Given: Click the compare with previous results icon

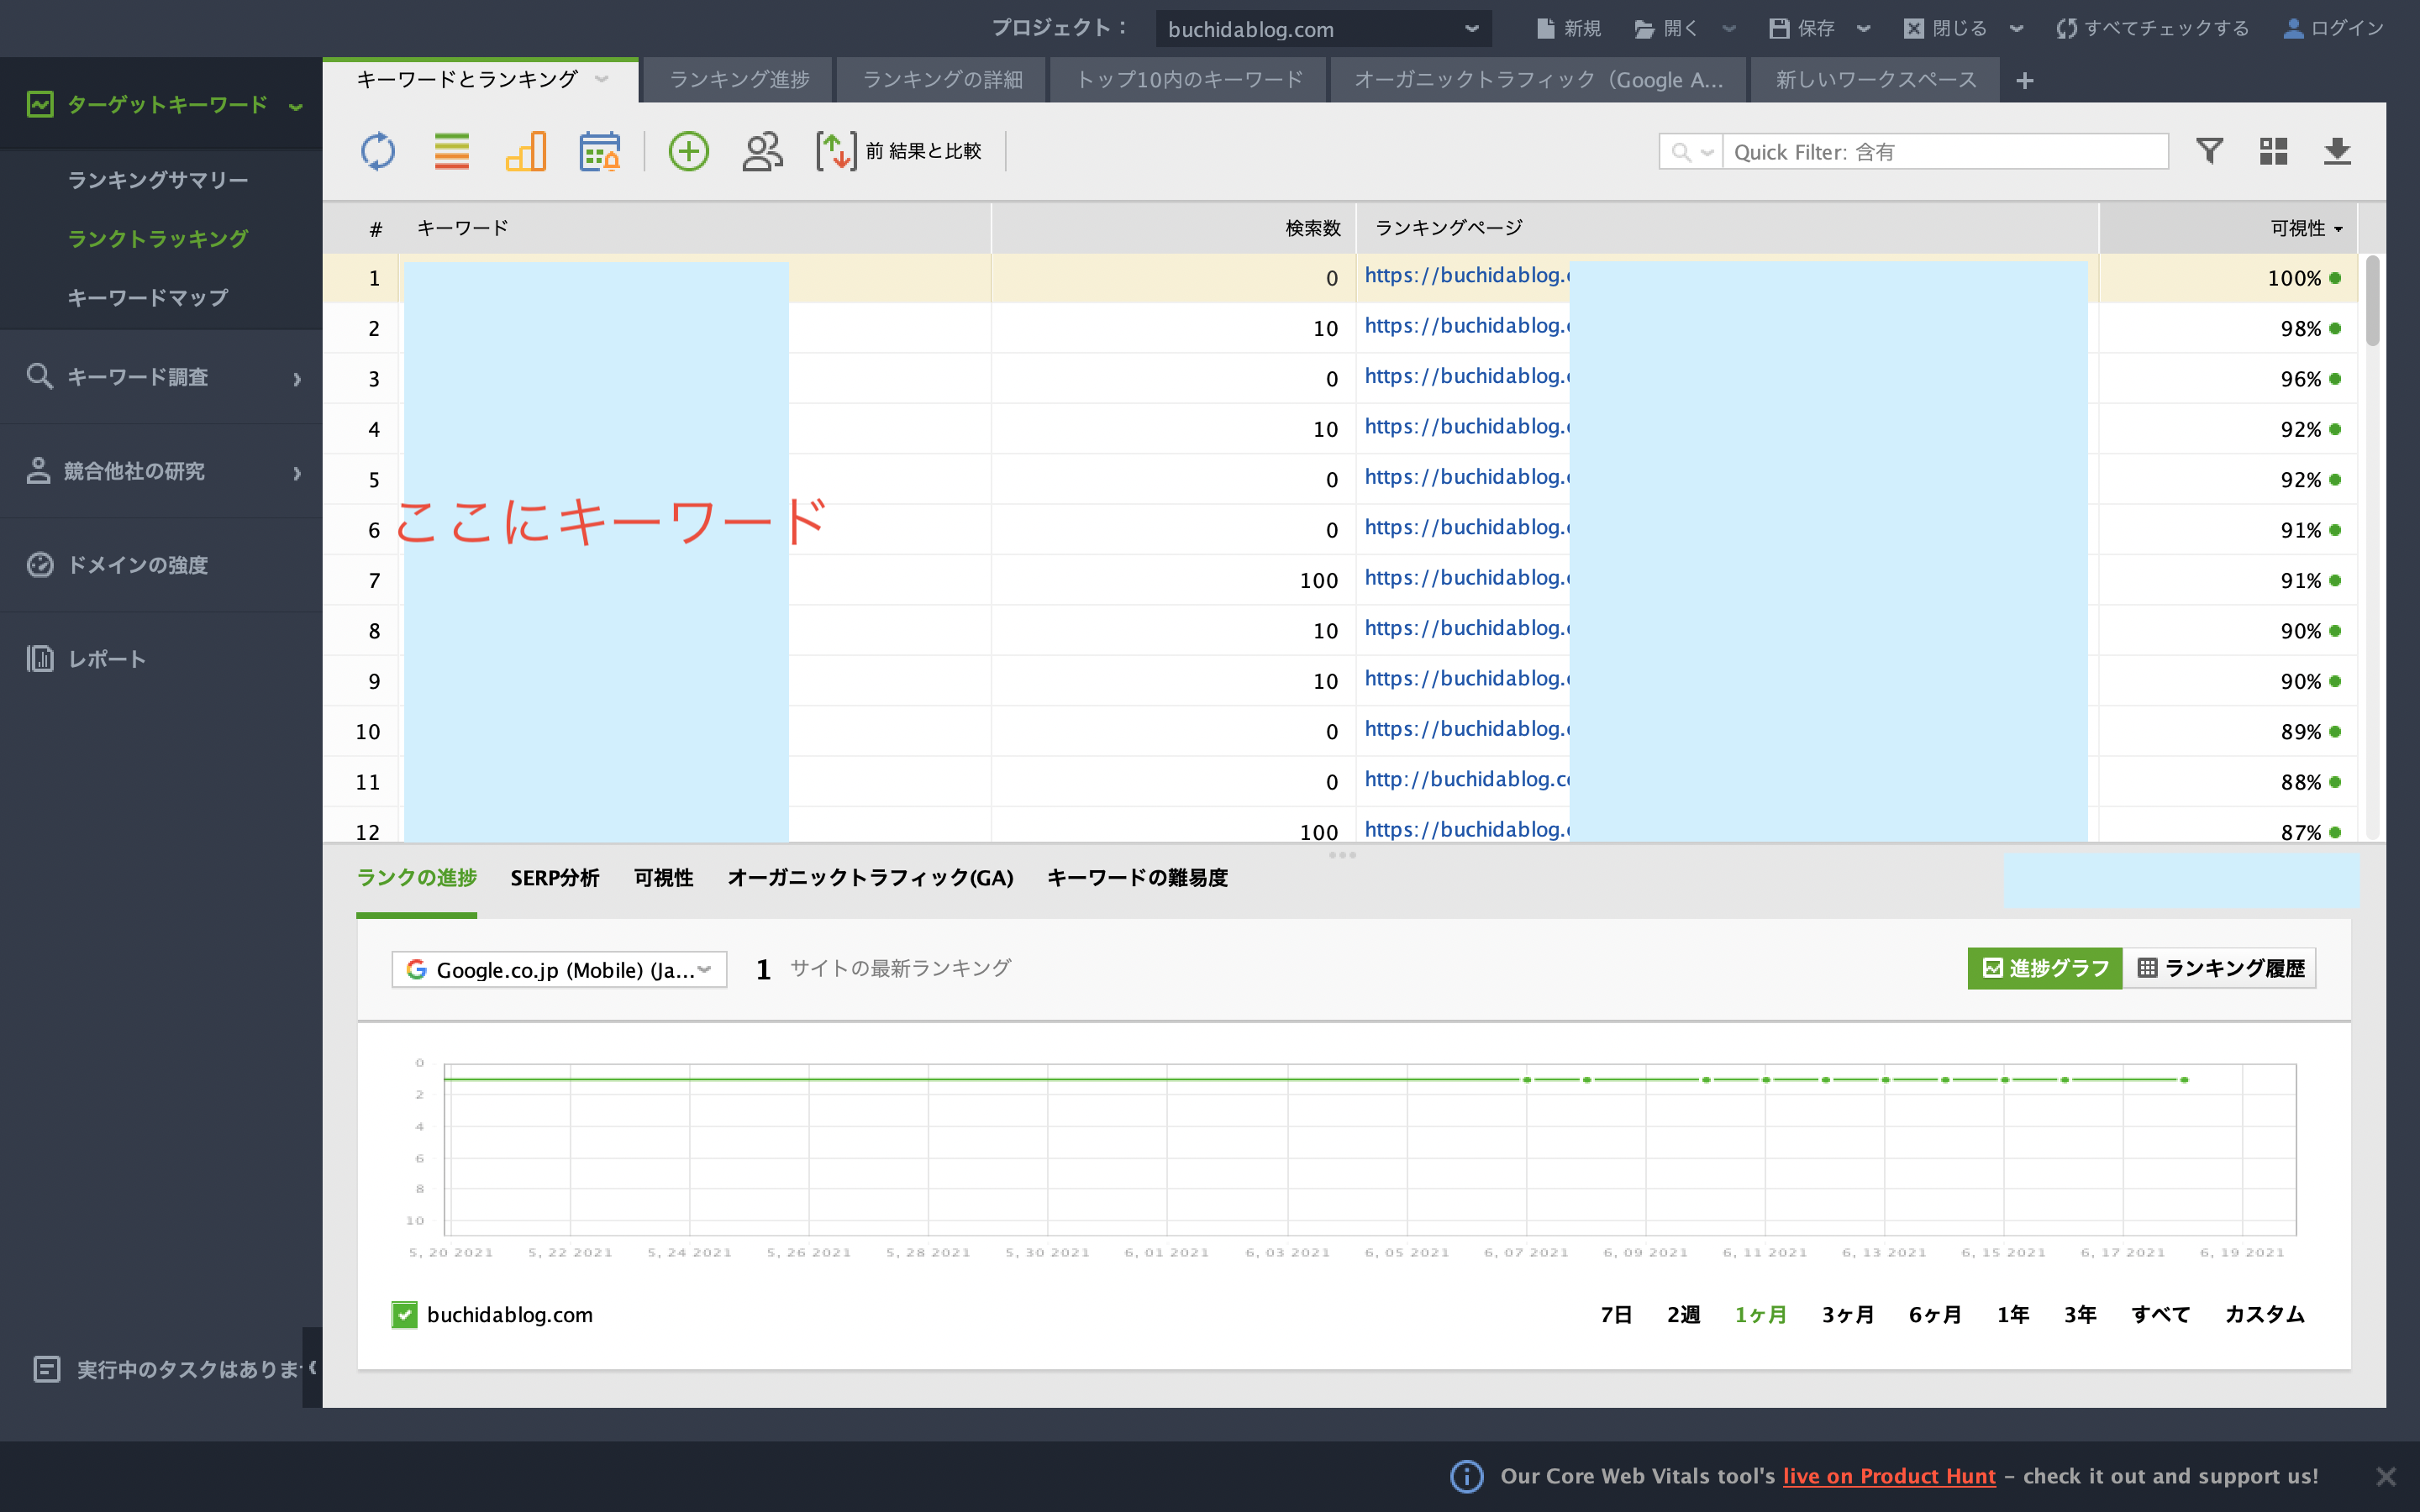Looking at the screenshot, I should [836, 152].
